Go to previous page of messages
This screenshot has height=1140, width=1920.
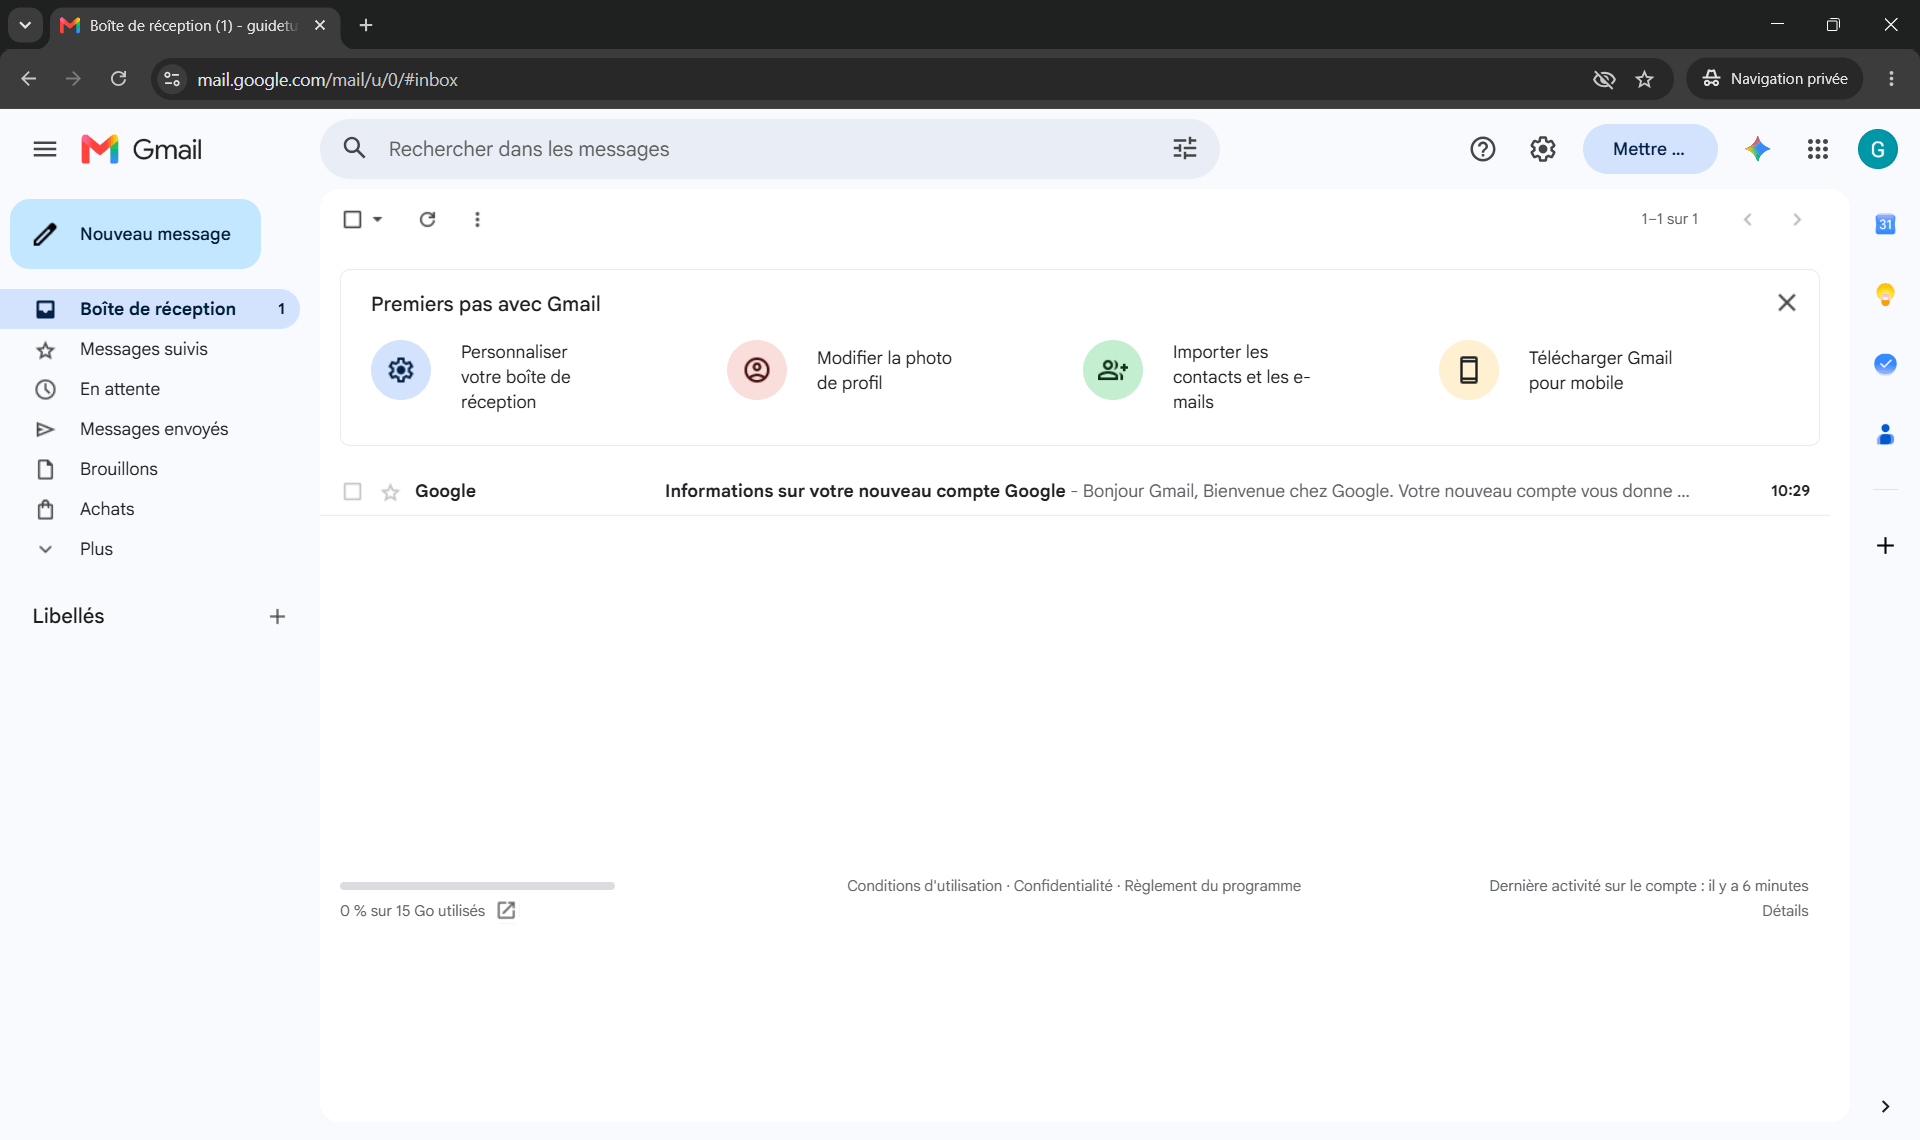click(x=1748, y=219)
